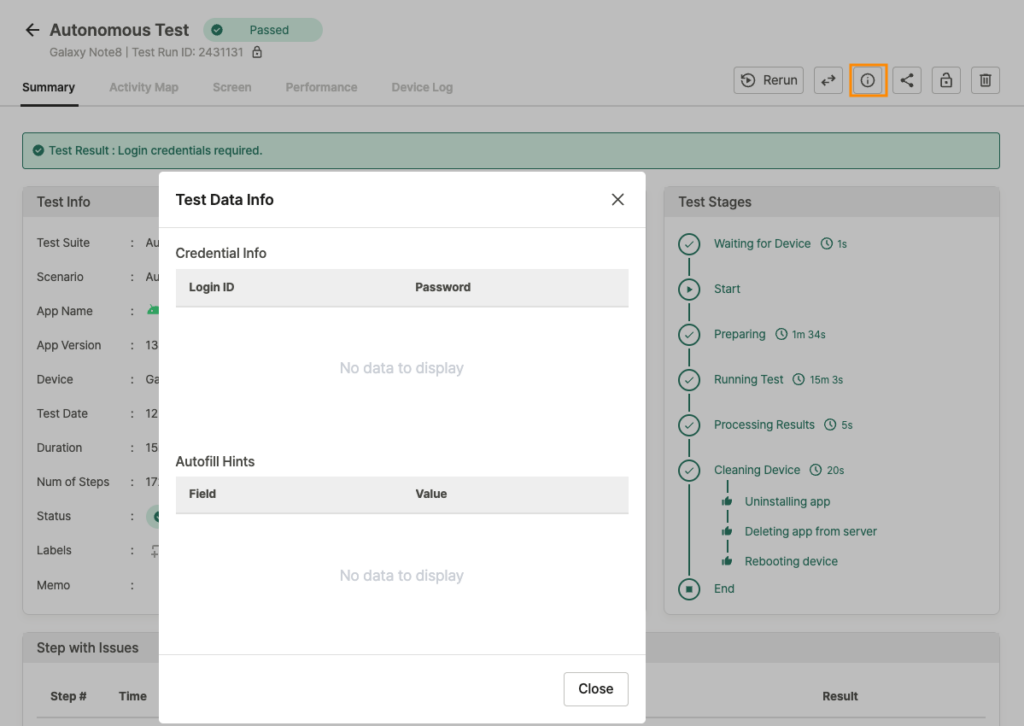Click the Running Test checkmark icon

coord(689,380)
